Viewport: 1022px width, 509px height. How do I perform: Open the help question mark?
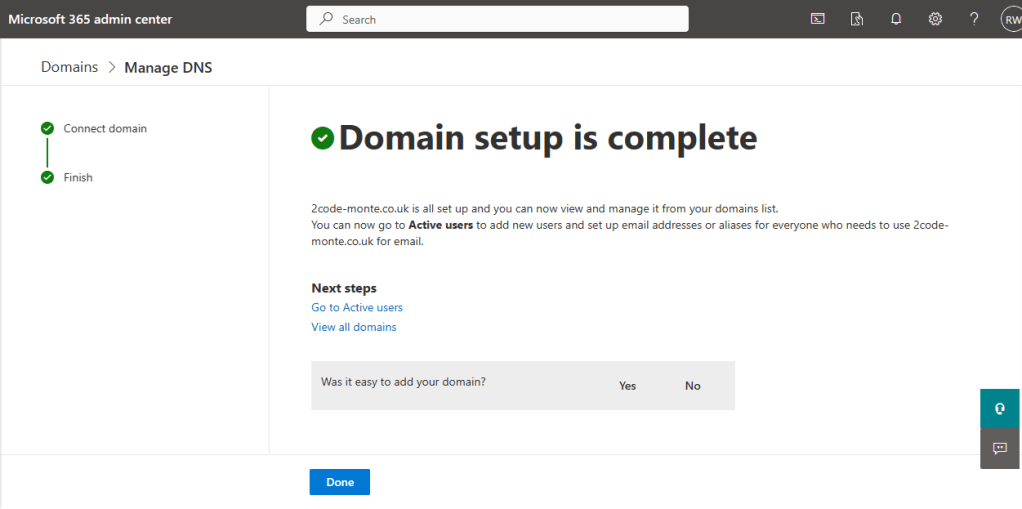coord(974,19)
